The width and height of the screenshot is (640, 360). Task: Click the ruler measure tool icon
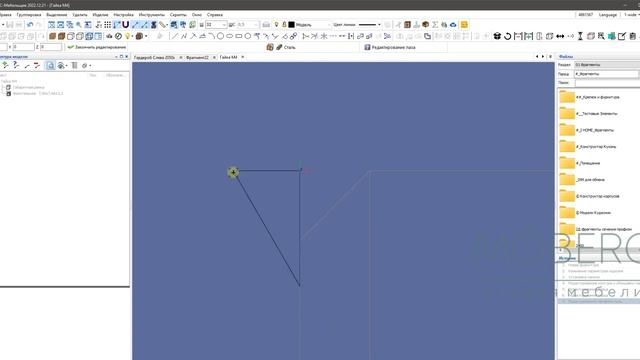pyautogui.click(x=162, y=25)
